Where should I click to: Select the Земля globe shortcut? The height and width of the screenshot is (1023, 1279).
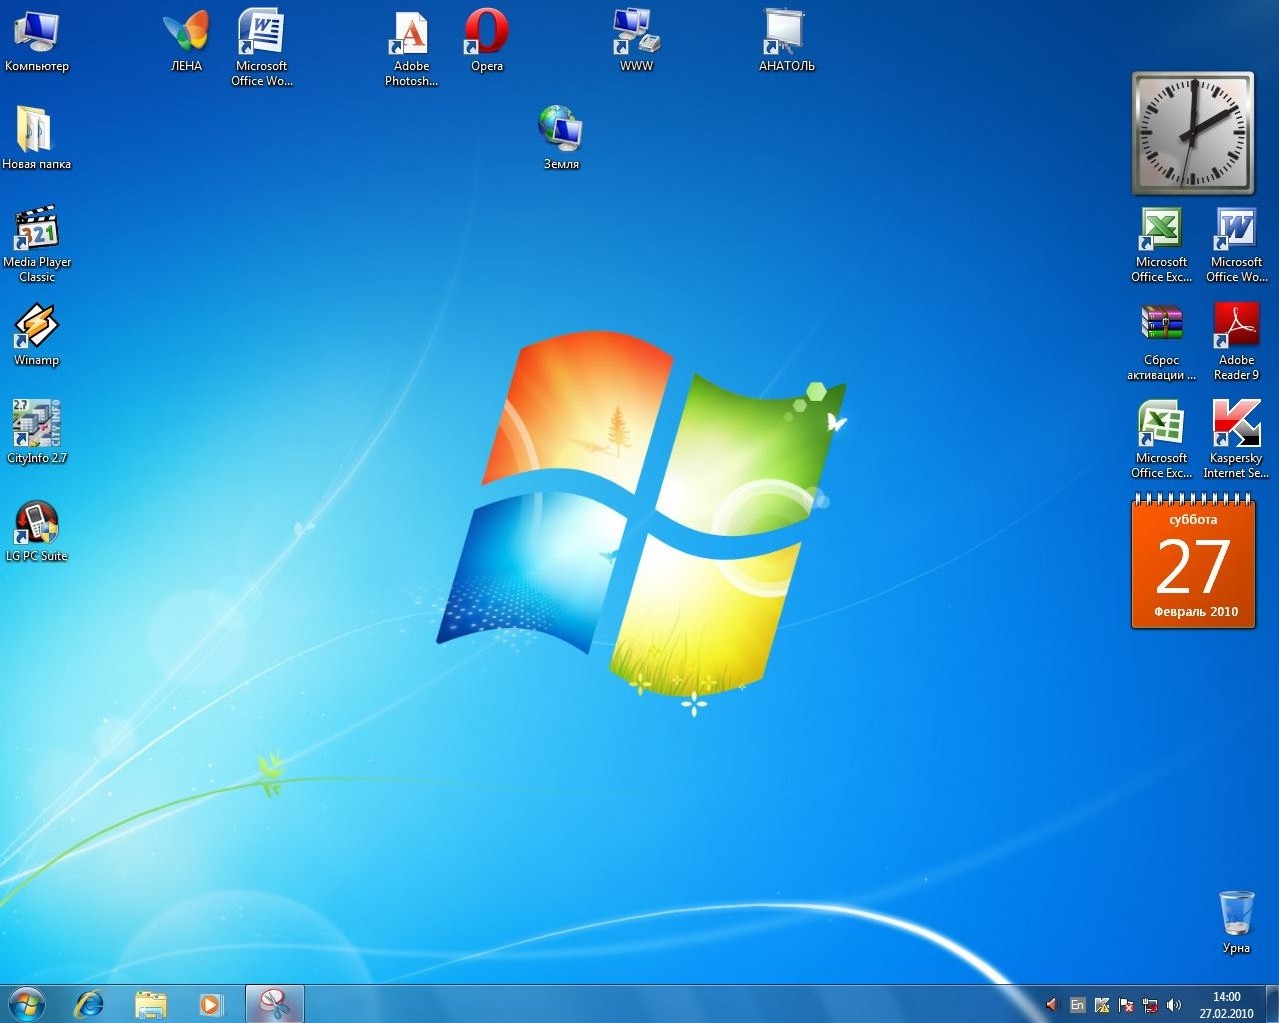(x=561, y=138)
